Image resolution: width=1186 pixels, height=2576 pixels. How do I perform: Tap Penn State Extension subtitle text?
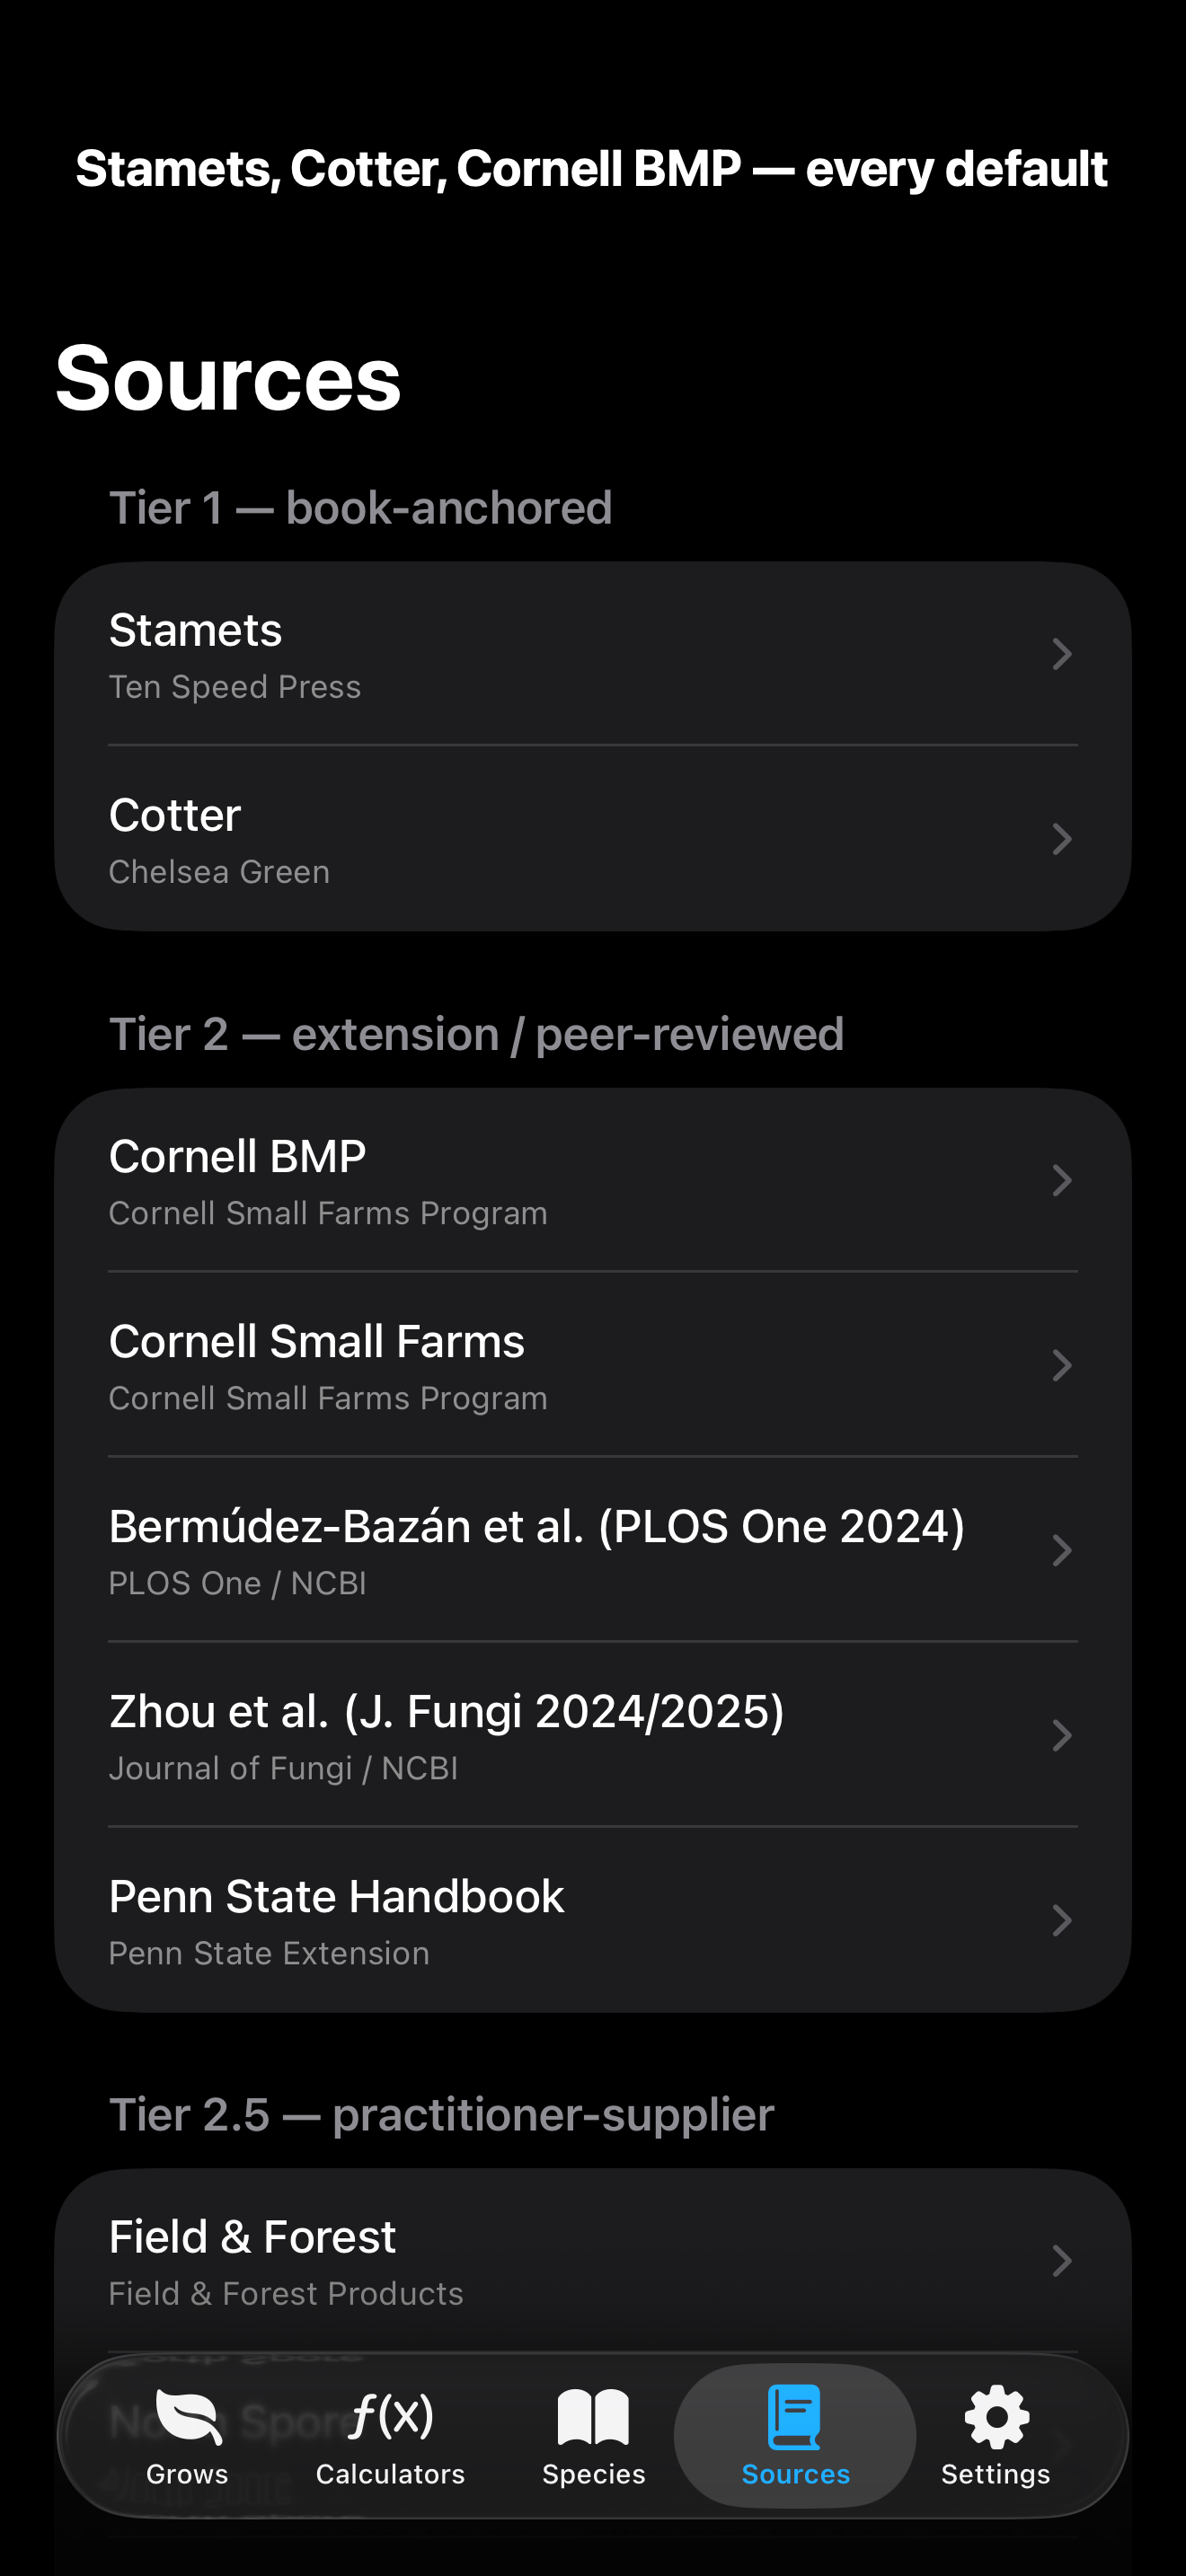click(x=269, y=1953)
